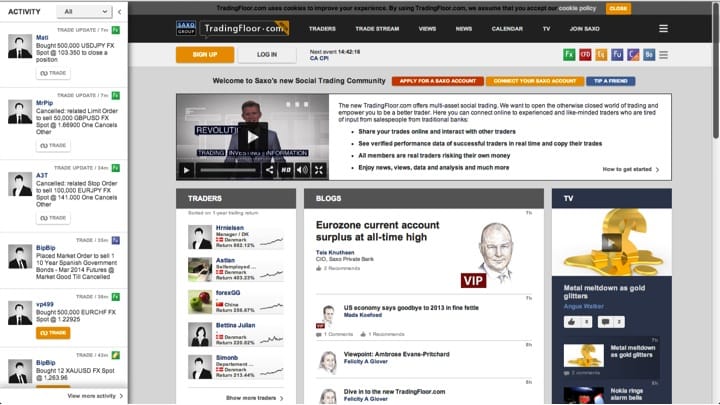Click the comment bubble icon under the Metal meltdown video

tap(605, 321)
